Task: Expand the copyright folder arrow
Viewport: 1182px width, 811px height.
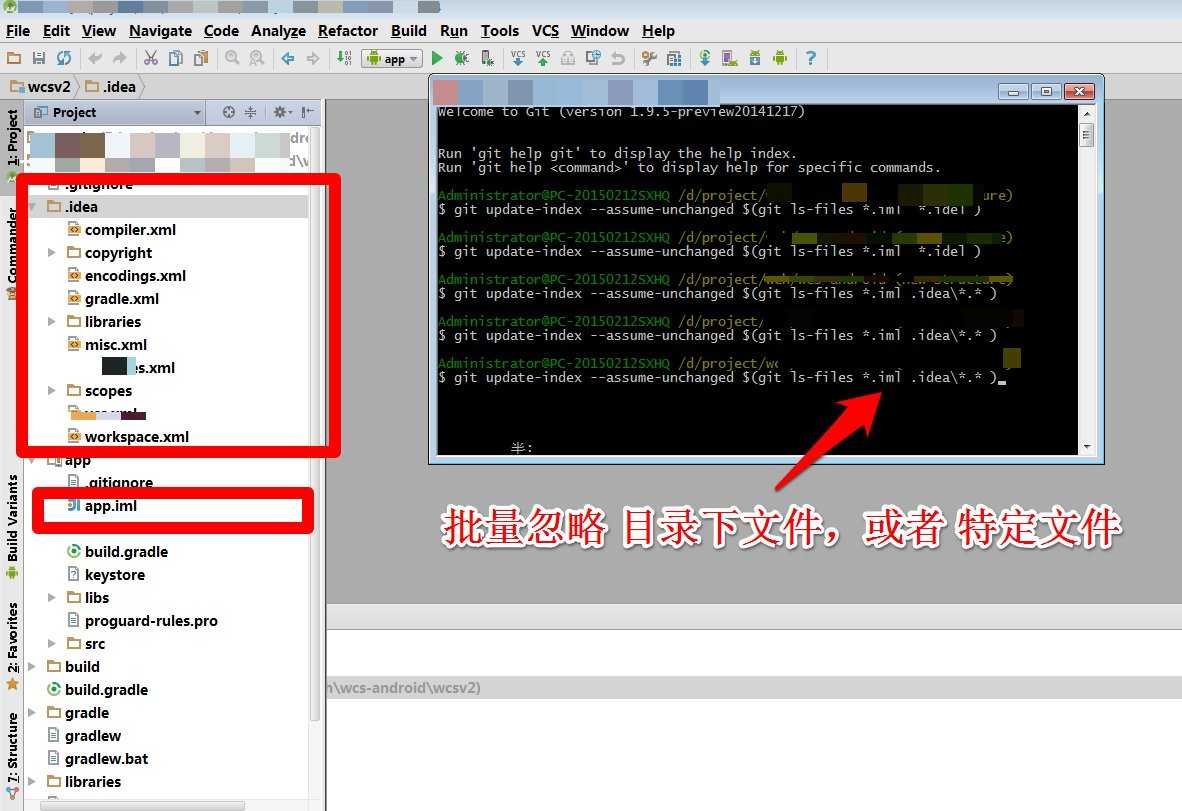Action: pos(51,252)
